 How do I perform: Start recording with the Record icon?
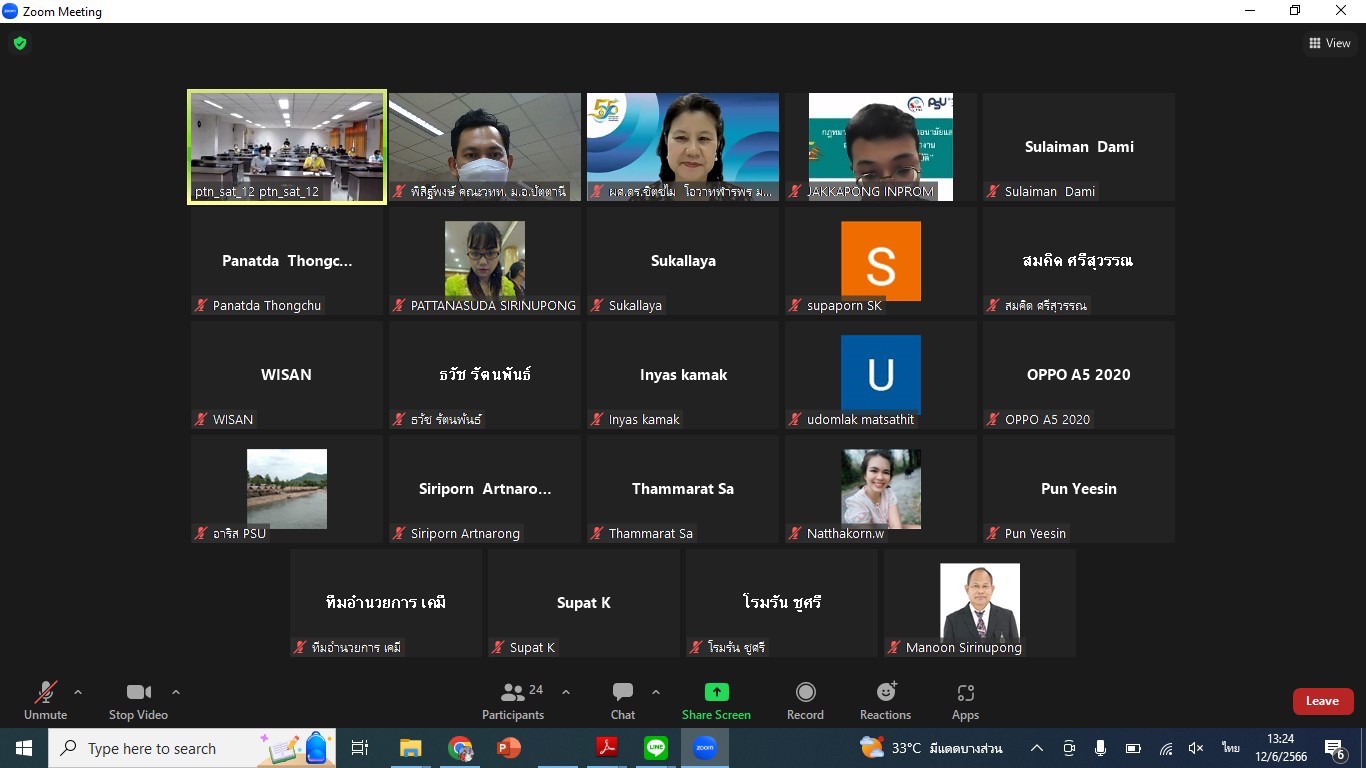click(805, 701)
